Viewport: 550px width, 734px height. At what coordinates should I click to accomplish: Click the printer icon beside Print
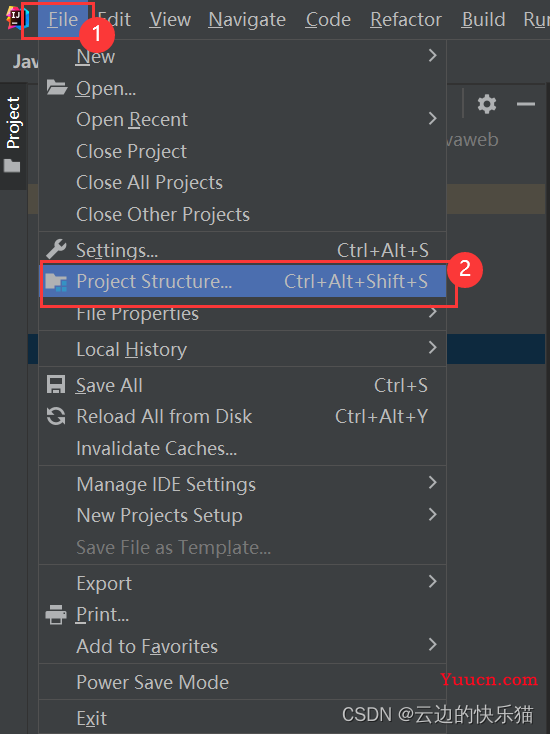(56, 614)
